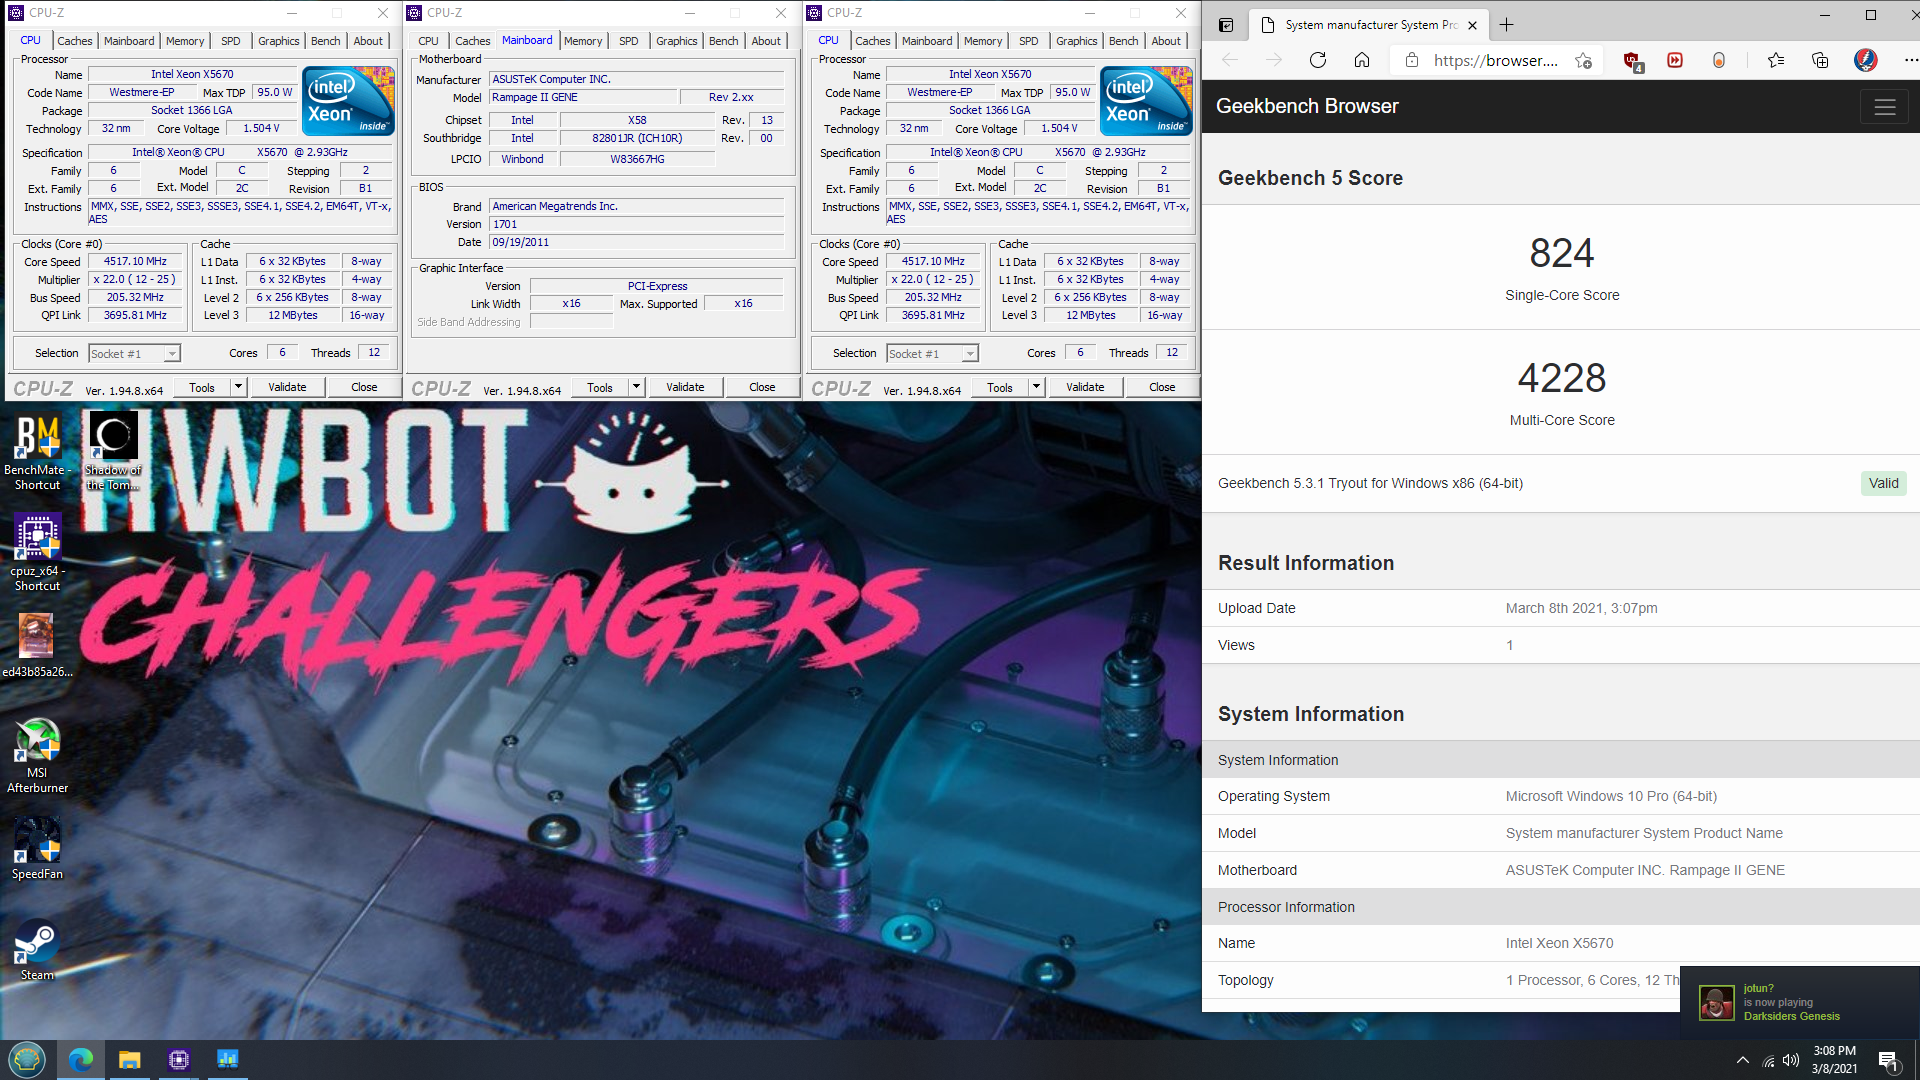The width and height of the screenshot is (1920, 1080).
Task: Open the Favorites list in Edge
Action: (x=1776, y=60)
